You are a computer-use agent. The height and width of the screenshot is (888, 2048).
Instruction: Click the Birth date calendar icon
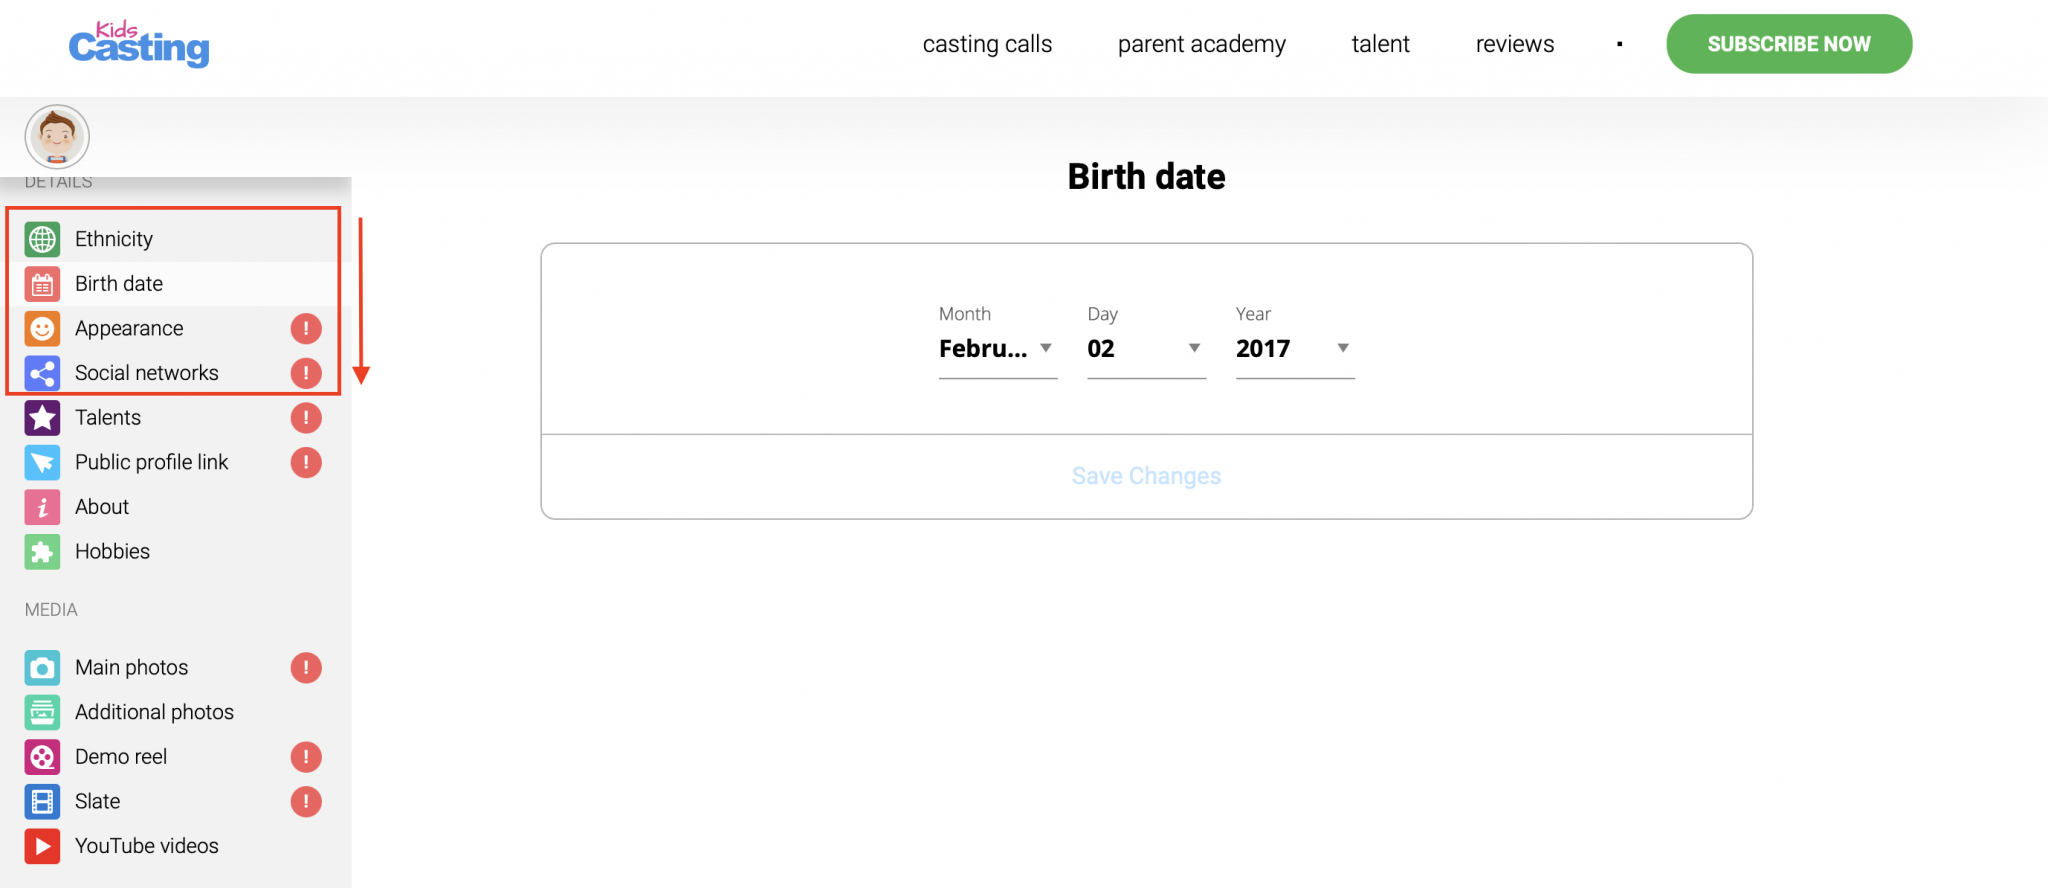click(42, 284)
